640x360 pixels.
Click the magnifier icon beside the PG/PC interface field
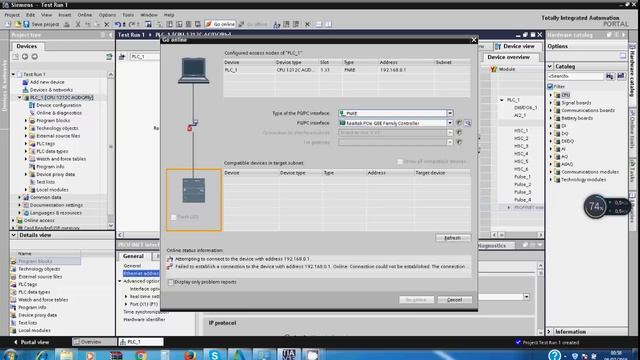pyautogui.click(x=468, y=123)
